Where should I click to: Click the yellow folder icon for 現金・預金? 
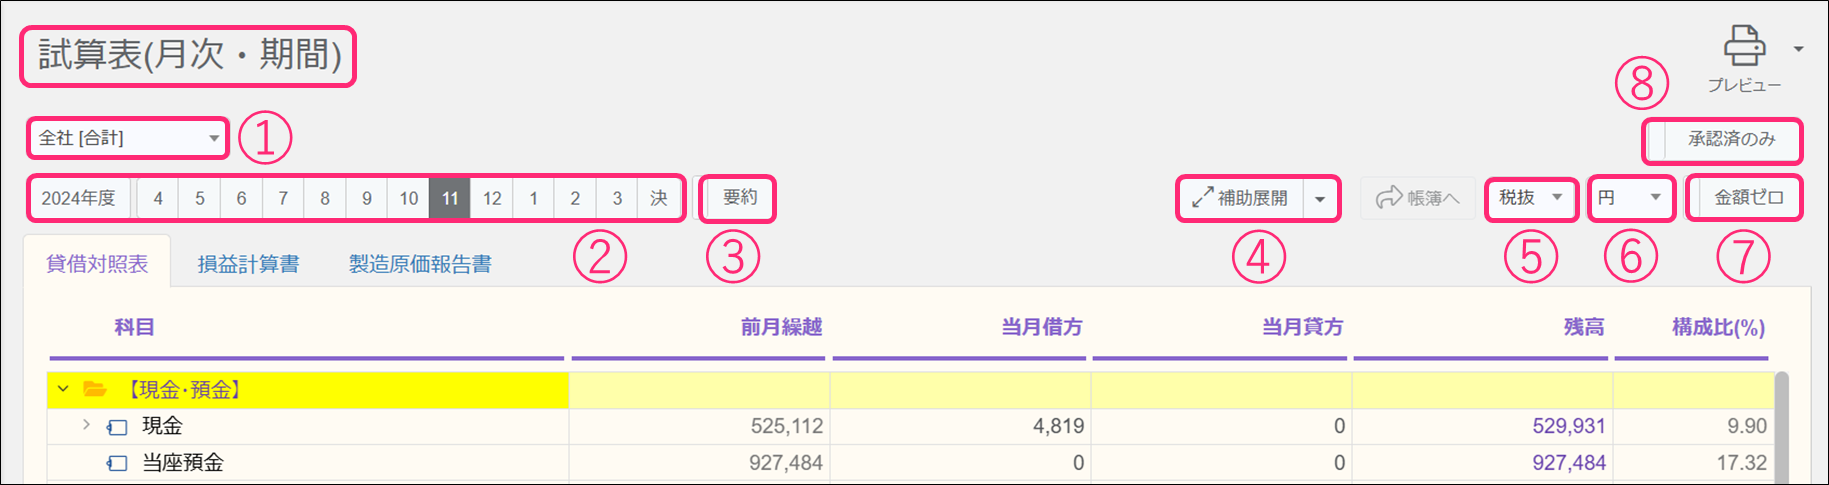(95, 389)
